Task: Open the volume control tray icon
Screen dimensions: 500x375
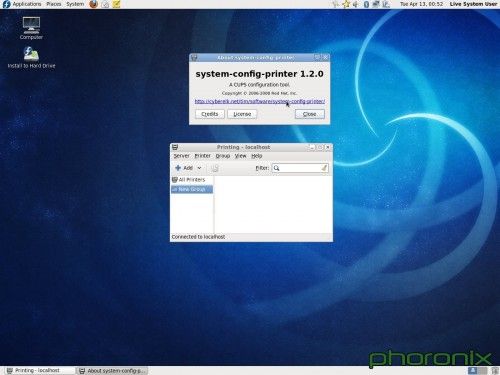Action: (356, 4)
